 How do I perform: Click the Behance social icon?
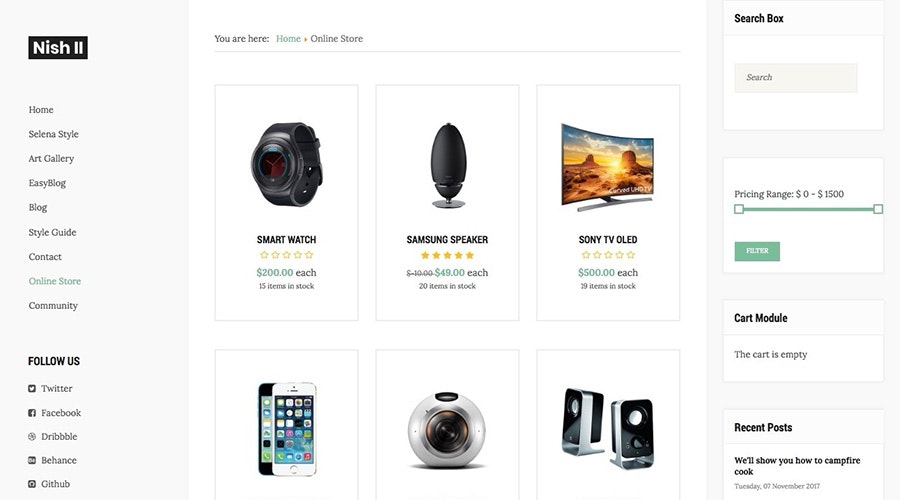tap(32, 460)
